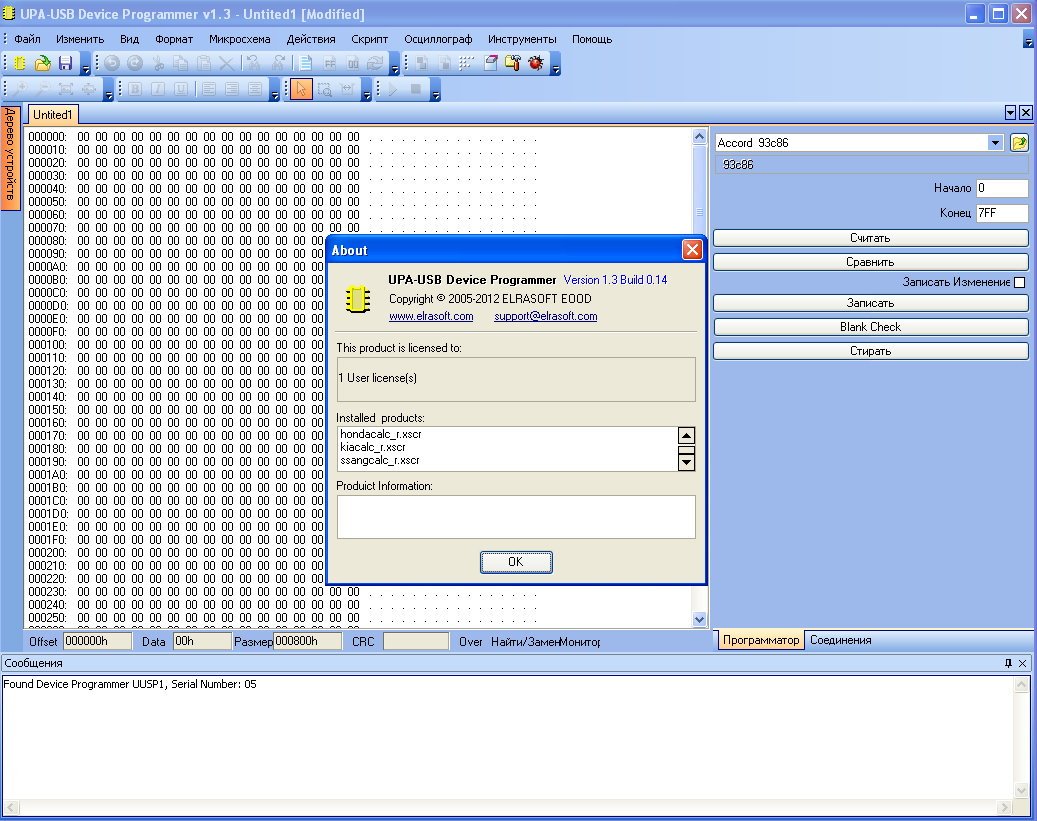Viewport: 1037px width, 821px height.
Task: Close the About dialog with X
Action: pos(692,250)
